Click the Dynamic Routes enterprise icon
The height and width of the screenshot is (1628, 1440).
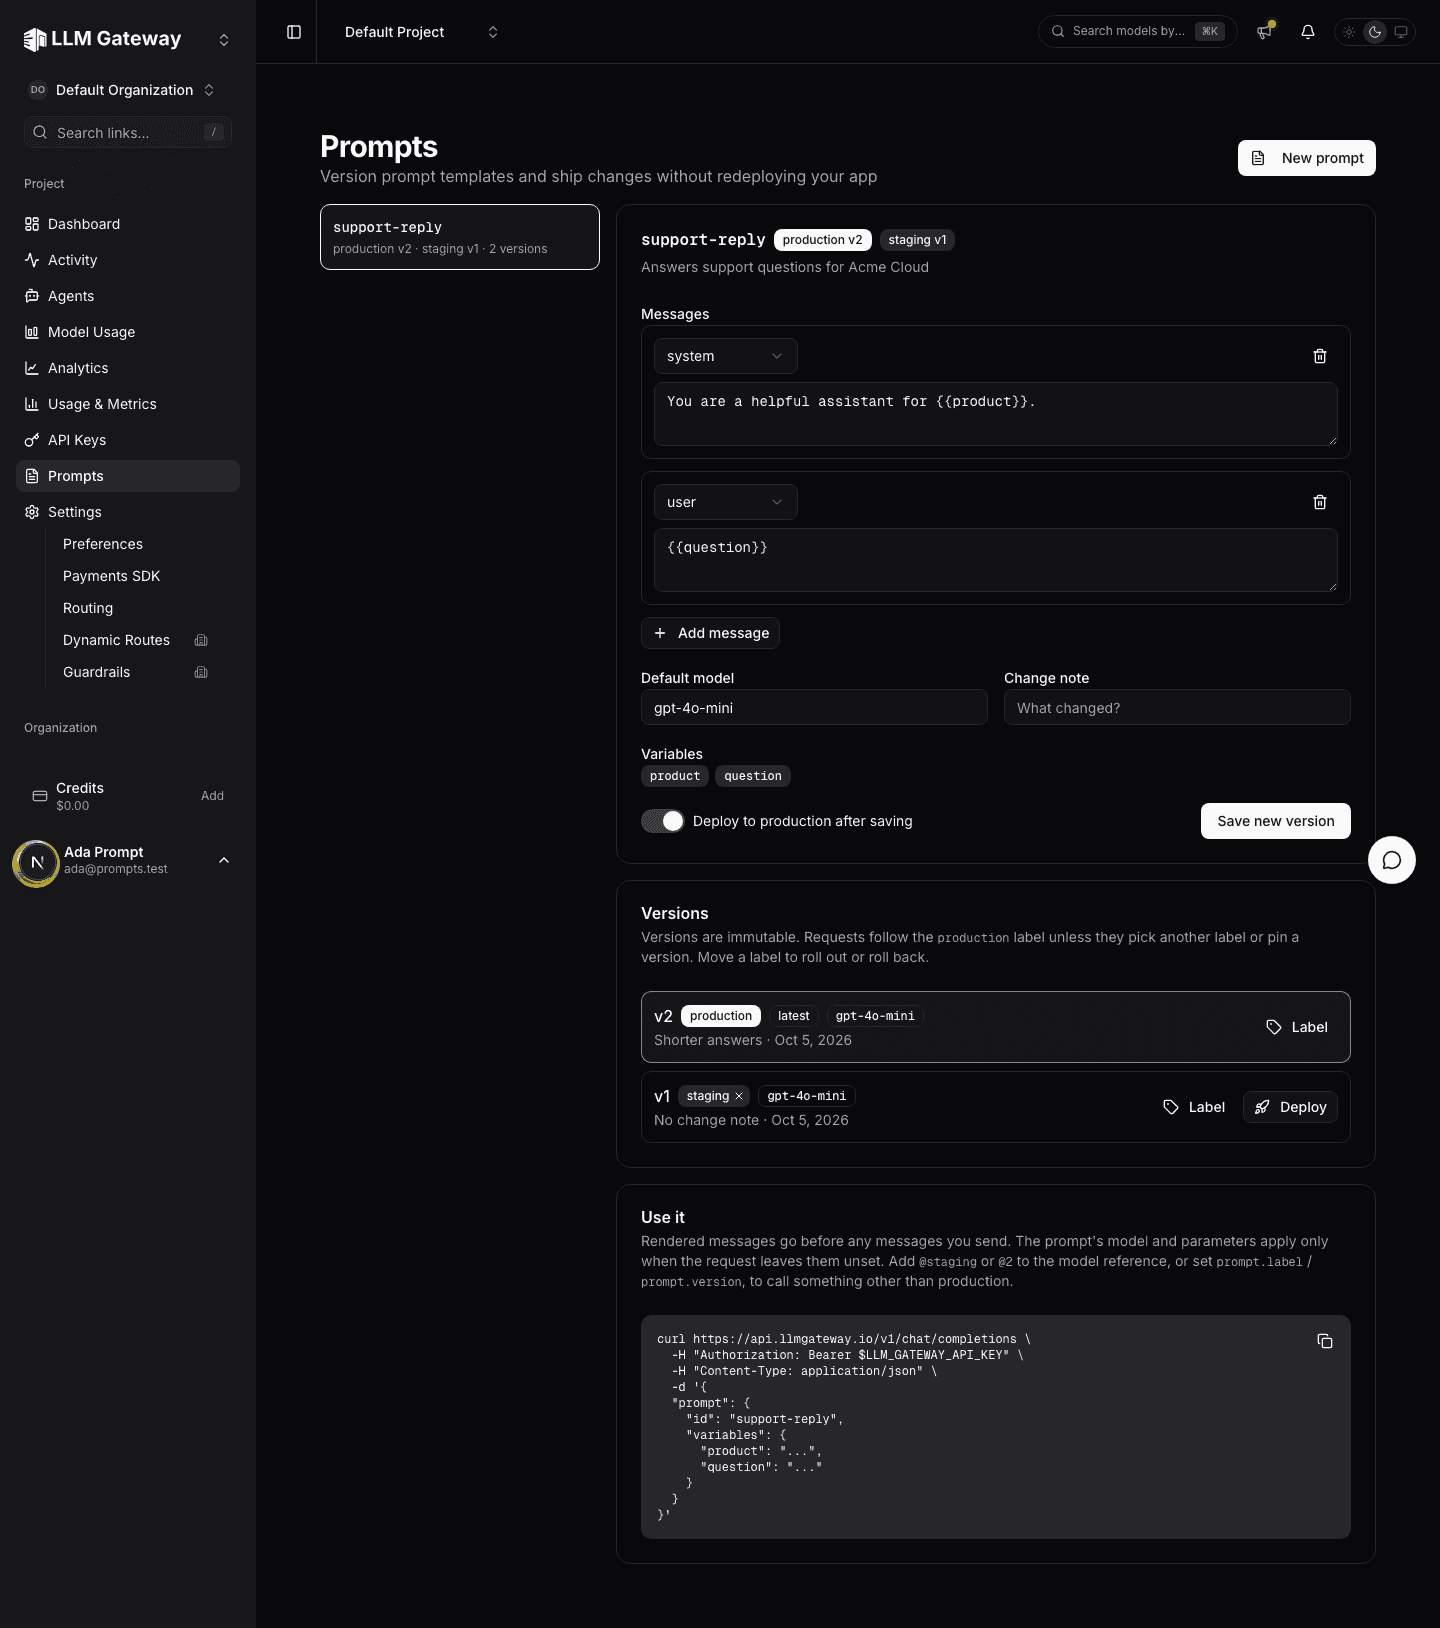pos(201,640)
